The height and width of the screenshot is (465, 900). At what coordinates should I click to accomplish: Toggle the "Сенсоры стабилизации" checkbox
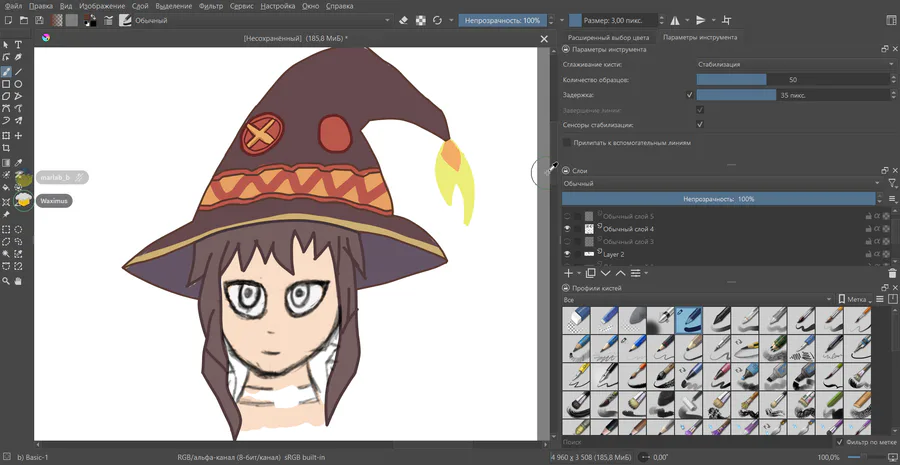[700, 125]
